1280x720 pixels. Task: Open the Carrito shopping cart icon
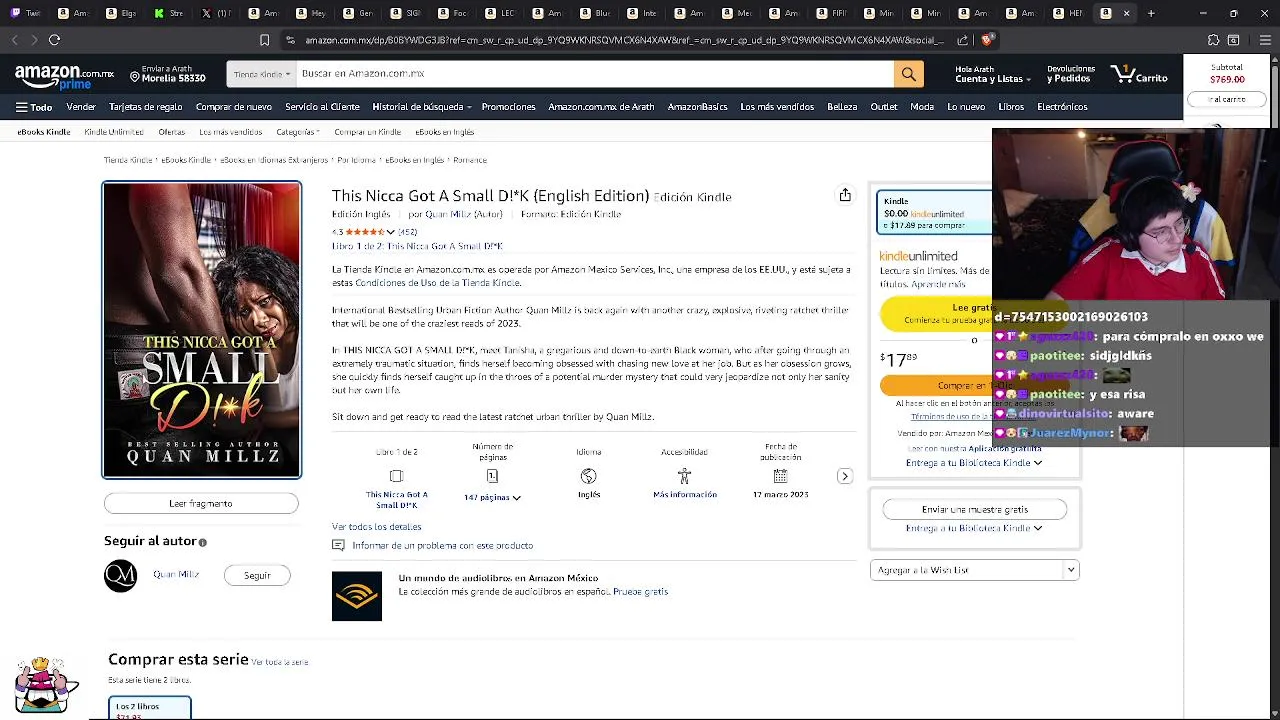[x=1139, y=75]
